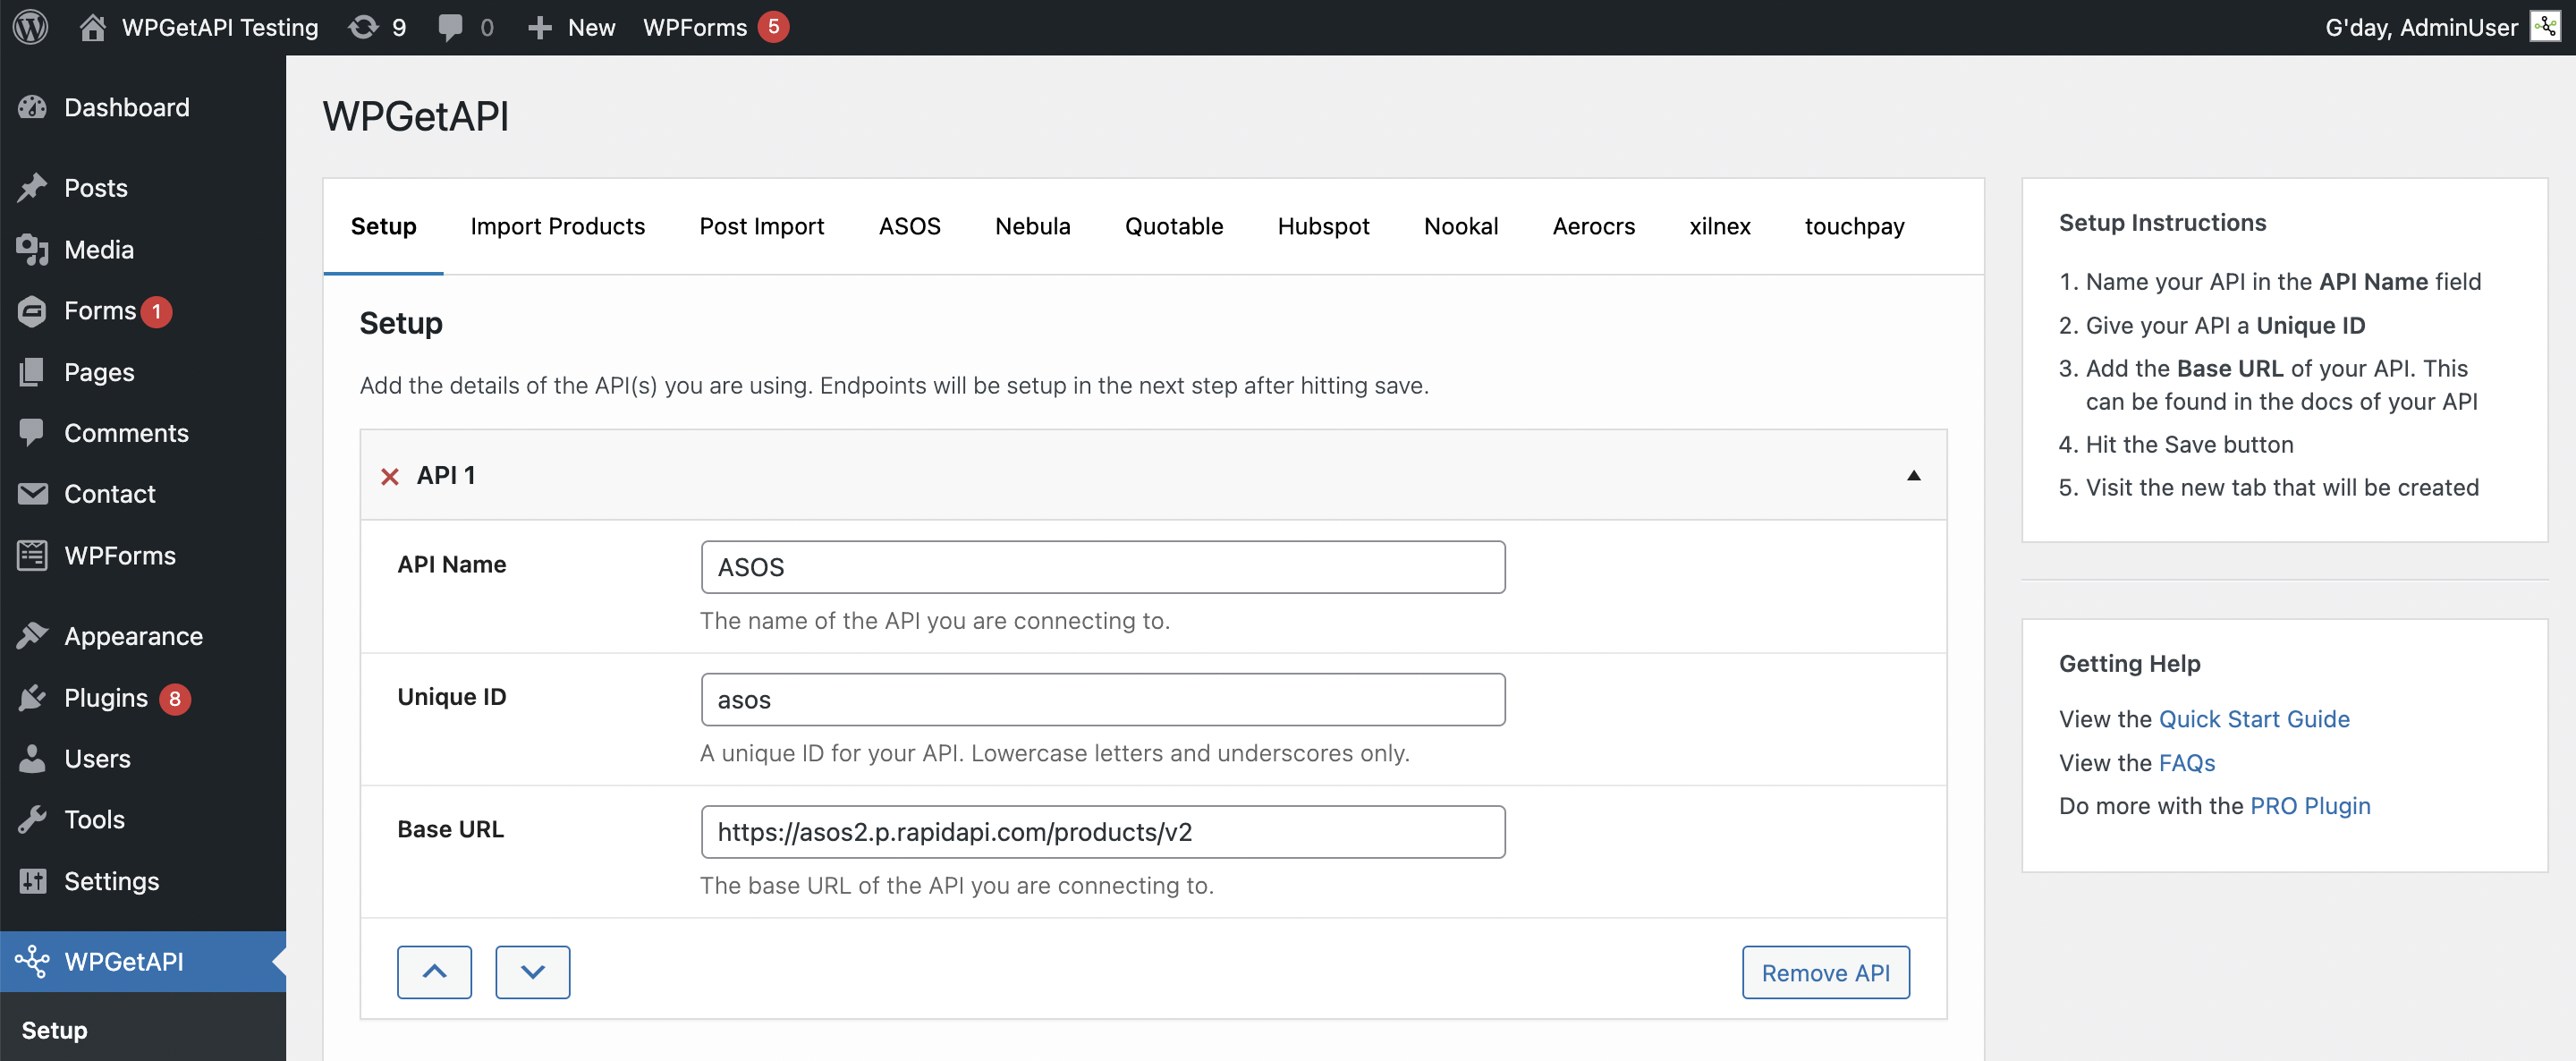
Task: Click G'day, AdminUser account menu
Action: click(2442, 27)
